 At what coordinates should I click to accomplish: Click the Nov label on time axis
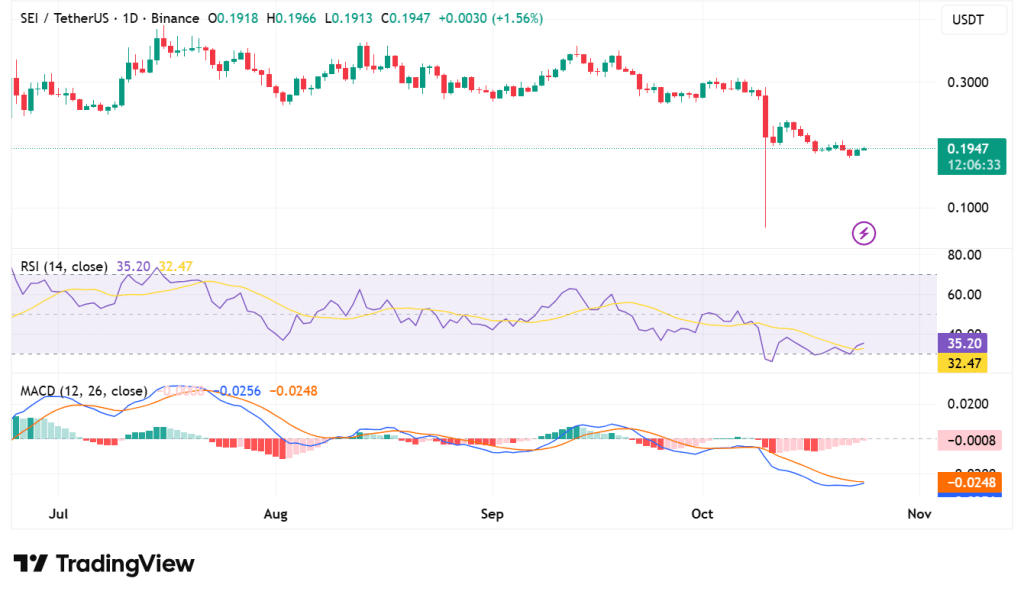(918, 514)
